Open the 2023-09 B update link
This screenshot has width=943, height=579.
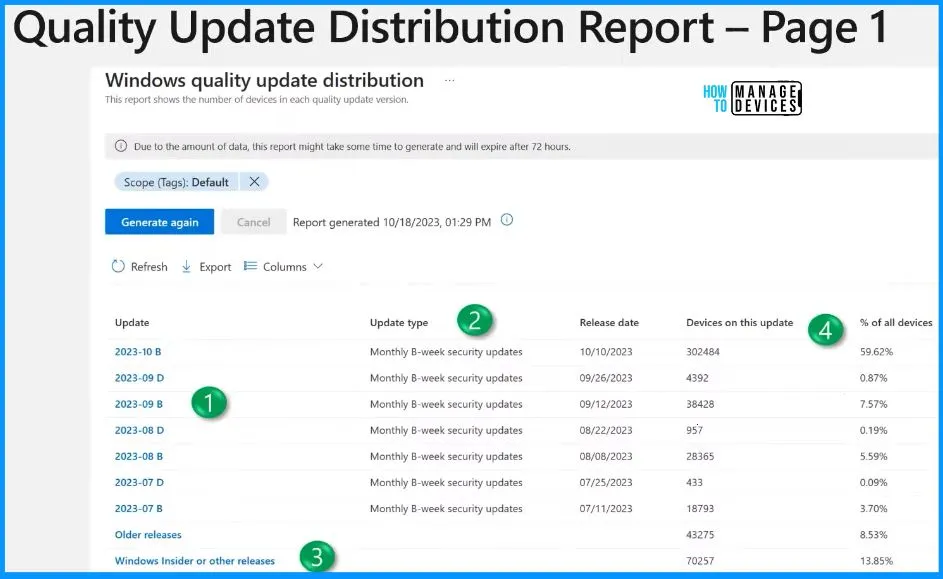pyautogui.click(x=139, y=404)
